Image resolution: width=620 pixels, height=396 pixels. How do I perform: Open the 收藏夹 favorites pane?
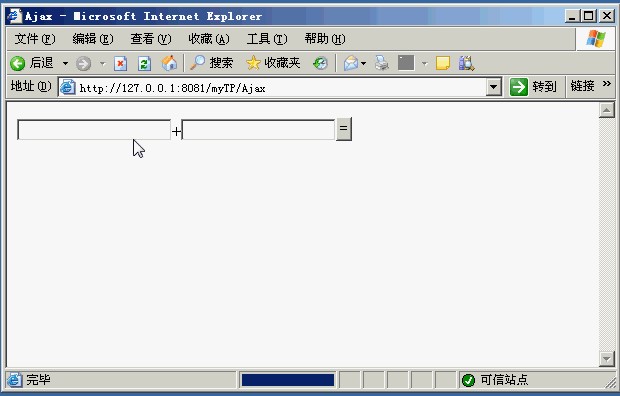[273, 63]
